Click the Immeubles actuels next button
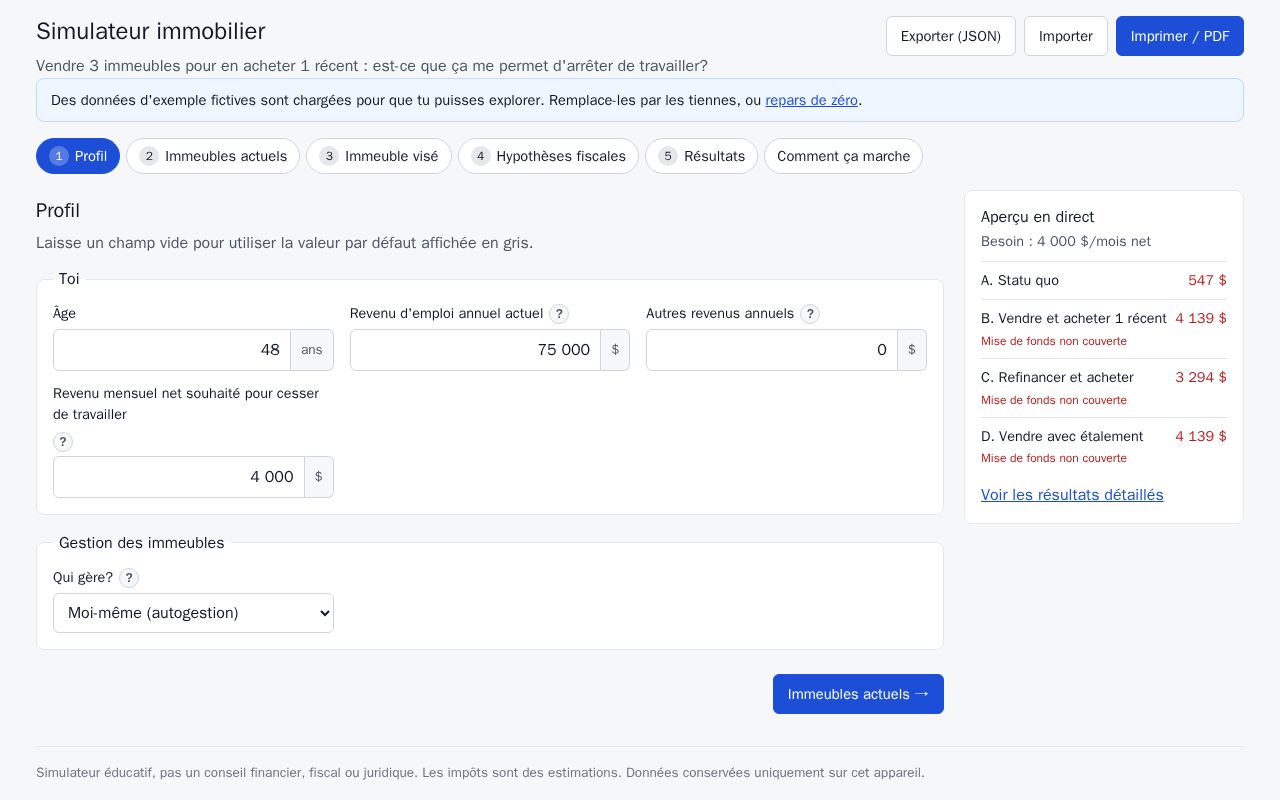This screenshot has height=800, width=1280. (x=858, y=694)
